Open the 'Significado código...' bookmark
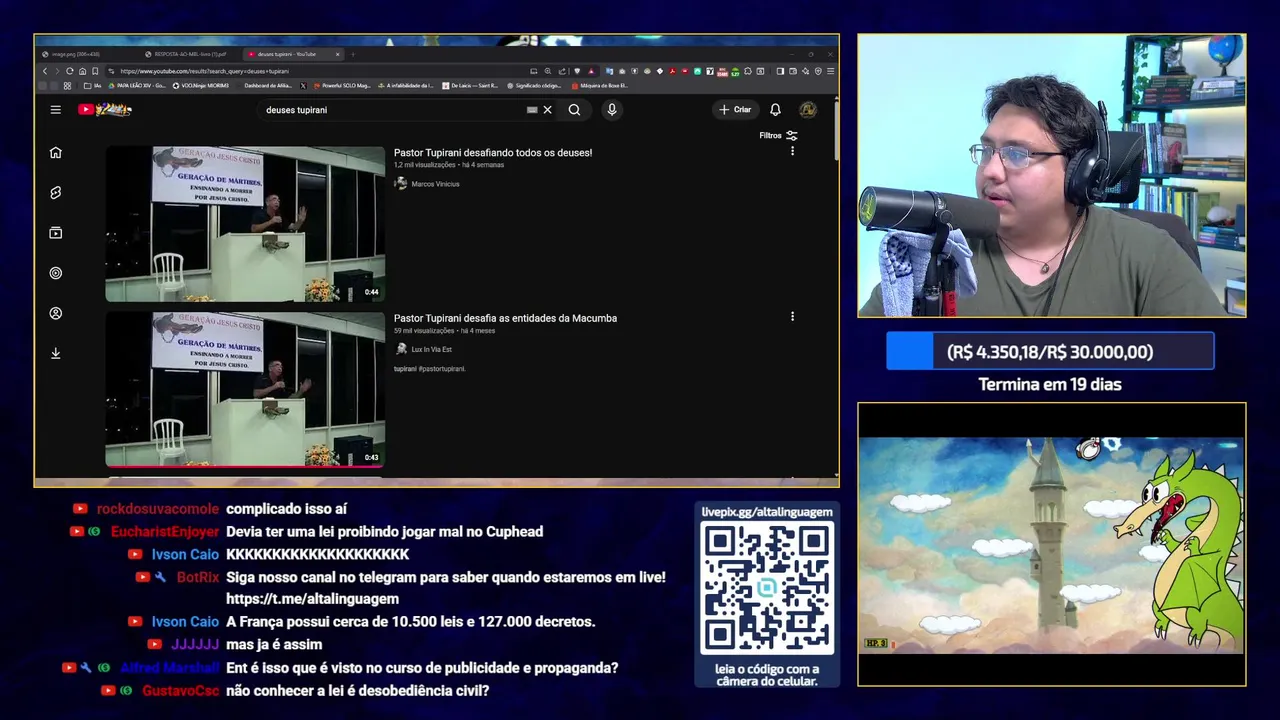 pyautogui.click(x=534, y=86)
